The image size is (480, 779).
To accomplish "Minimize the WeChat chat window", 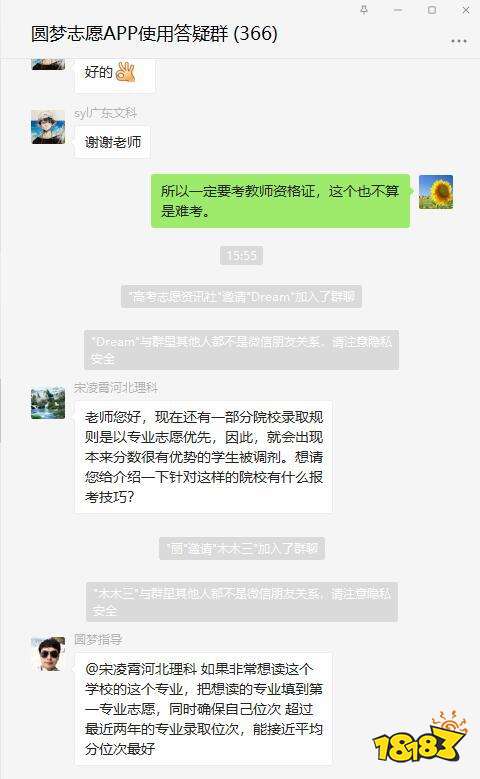I will pos(398,10).
